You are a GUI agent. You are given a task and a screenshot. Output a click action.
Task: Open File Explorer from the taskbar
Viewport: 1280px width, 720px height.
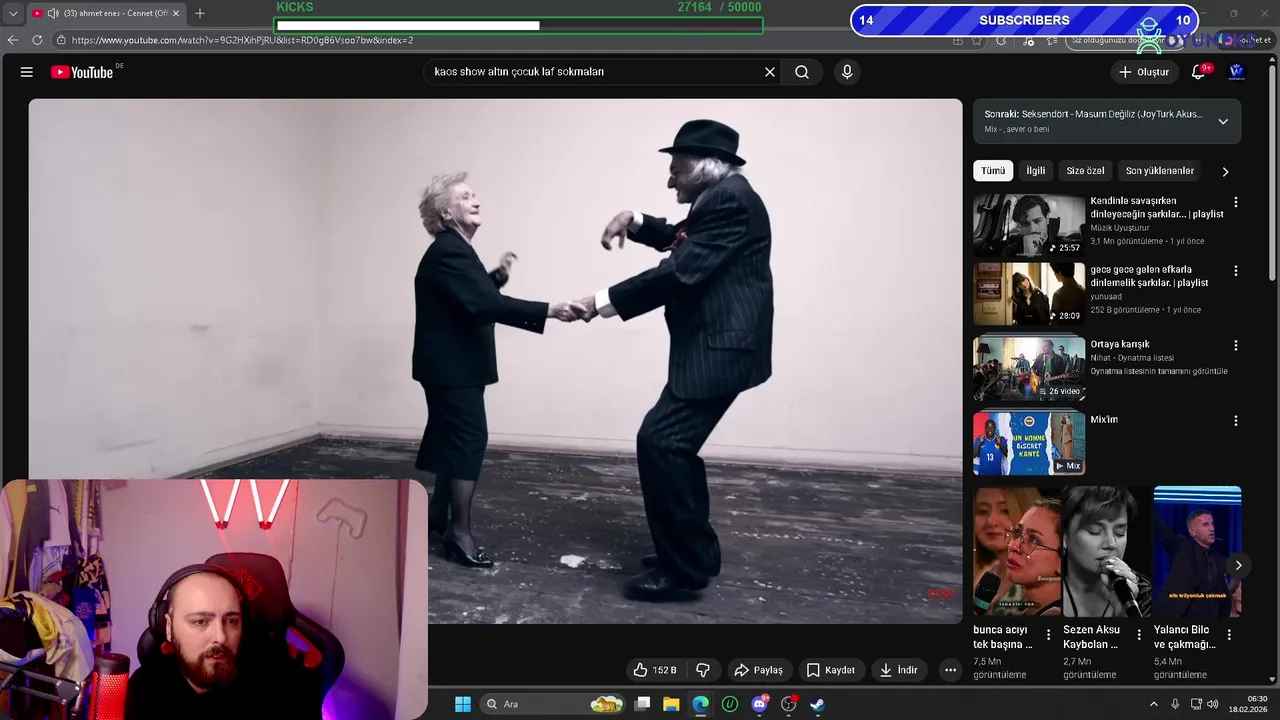coord(671,704)
